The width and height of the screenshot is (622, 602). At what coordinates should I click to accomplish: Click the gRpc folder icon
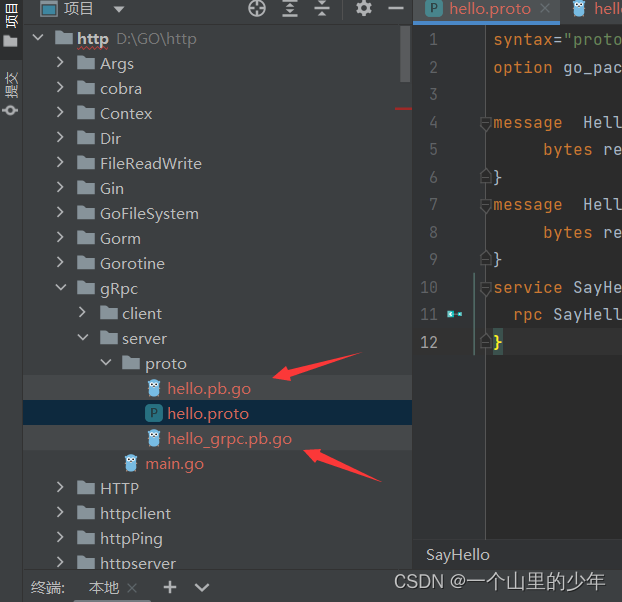[86, 288]
